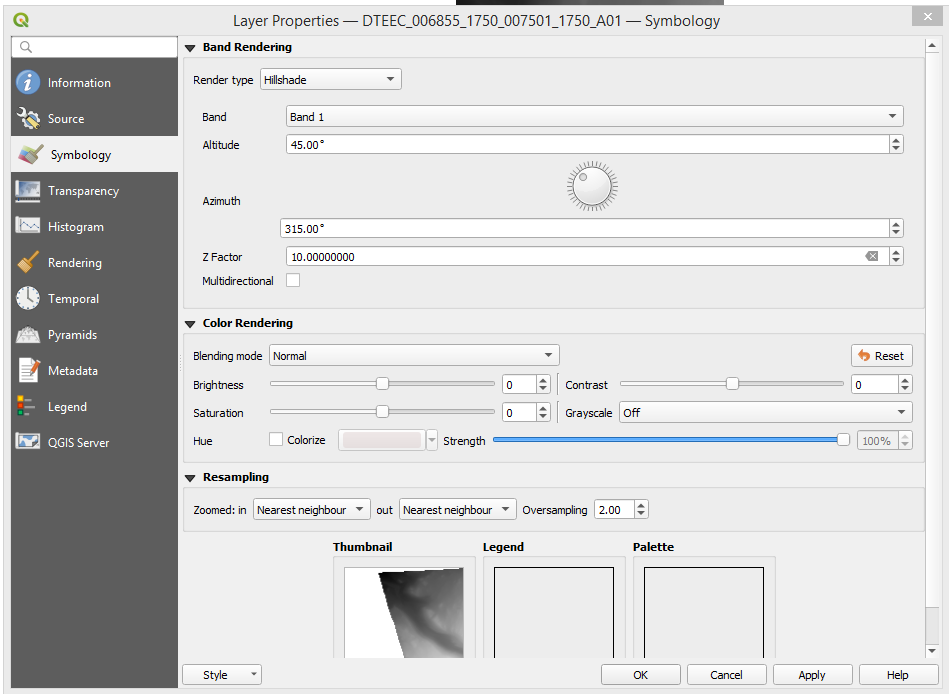The width and height of the screenshot is (949, 694).
Task: Clear the Z Factor value with the clear icon
Action: (872, 257)
